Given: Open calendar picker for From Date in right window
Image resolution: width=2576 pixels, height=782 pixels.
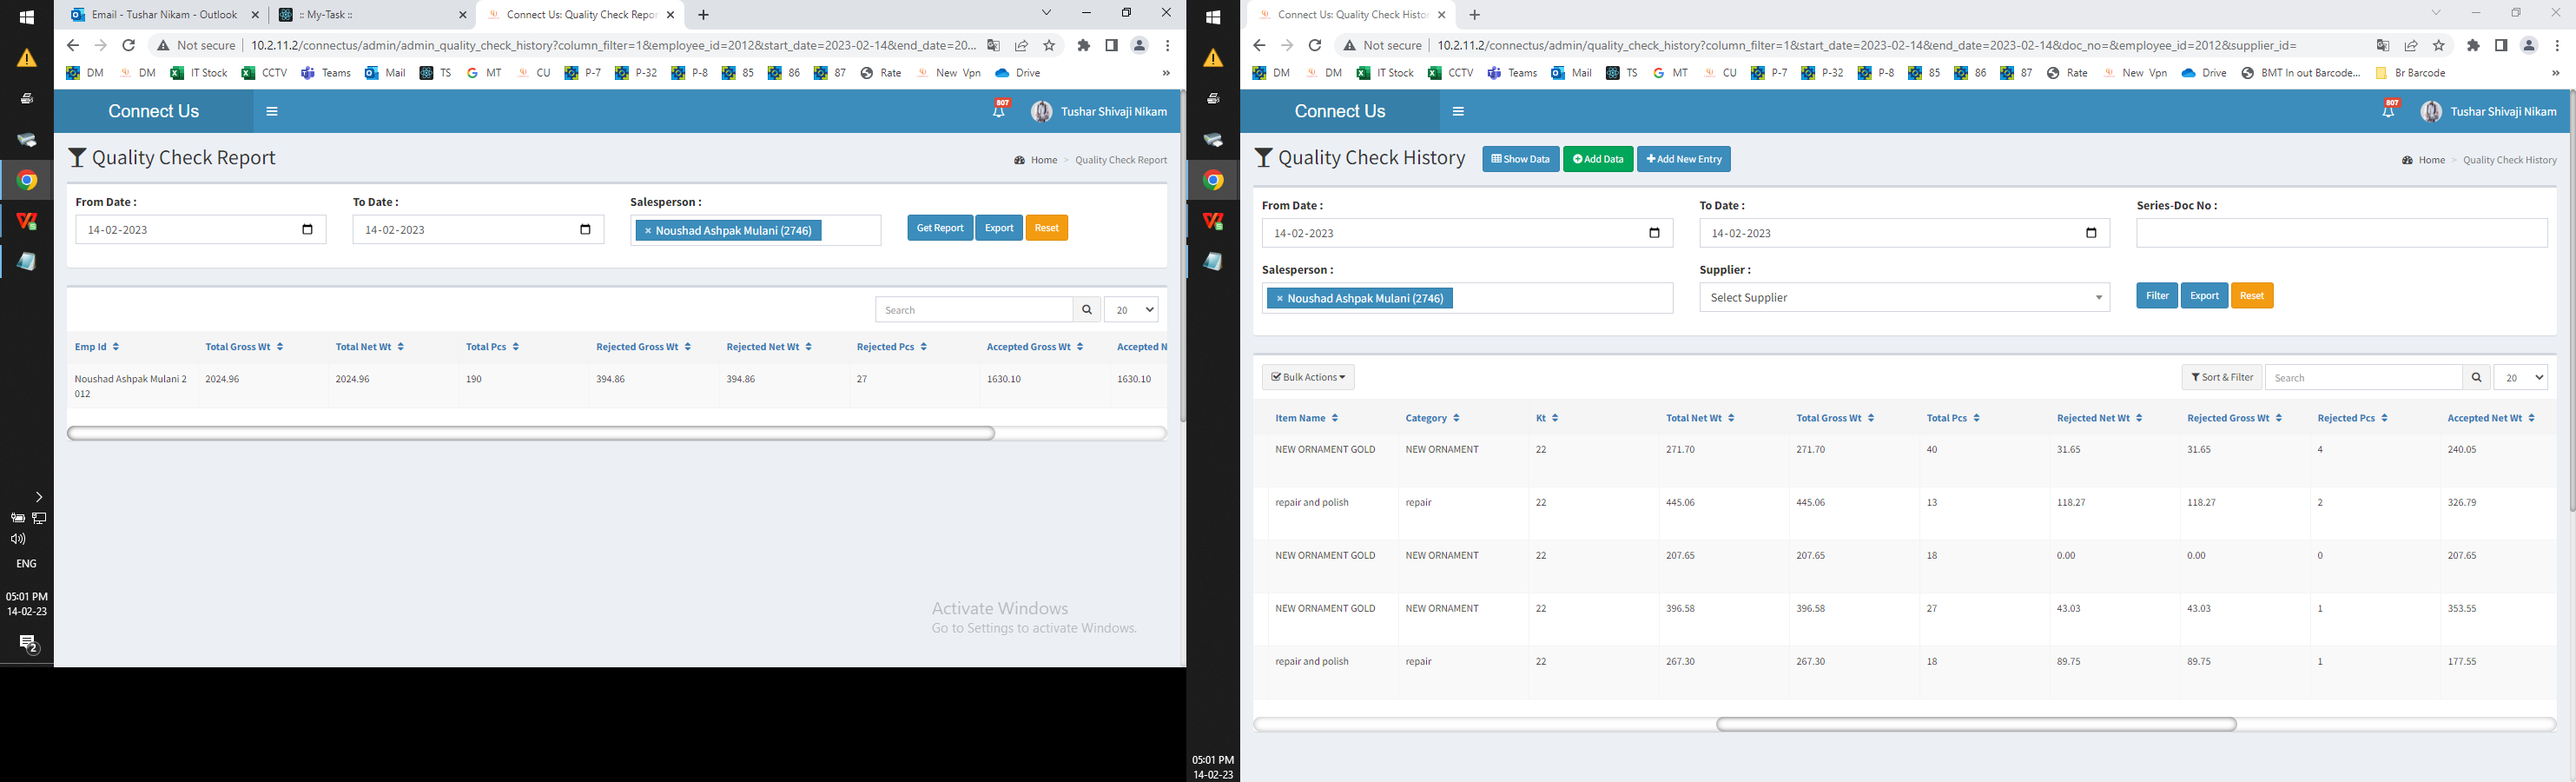Looking at the screenshot, I should [x=1654, y=233].
